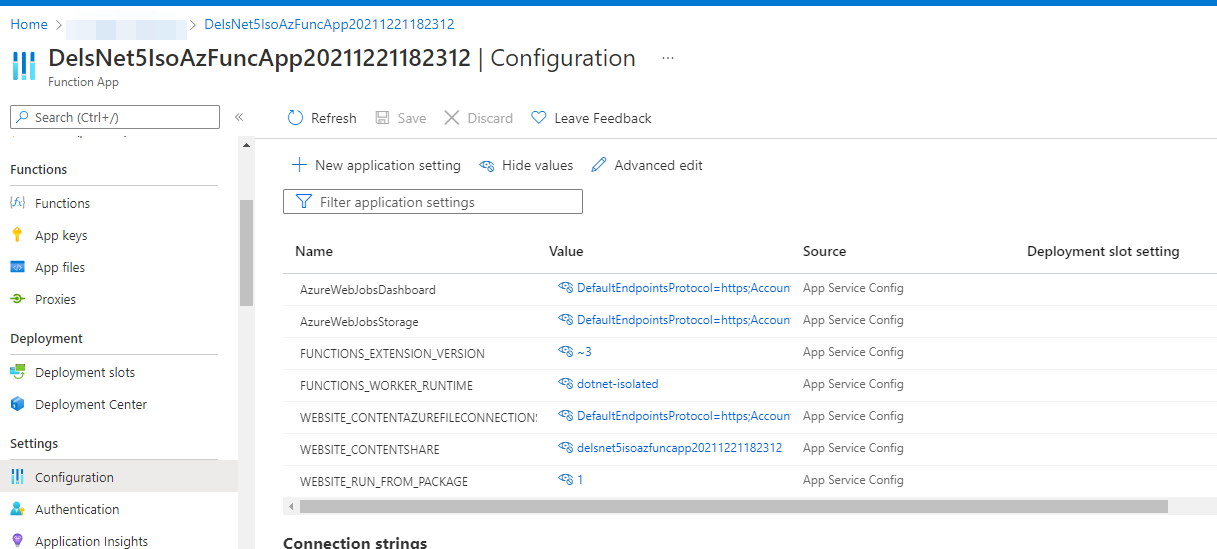Toggle visibility of FUNCTIONS_EXTENSION_VERSION value
The width and height of the screenshot is (1217, 549).
click(565, 352)
